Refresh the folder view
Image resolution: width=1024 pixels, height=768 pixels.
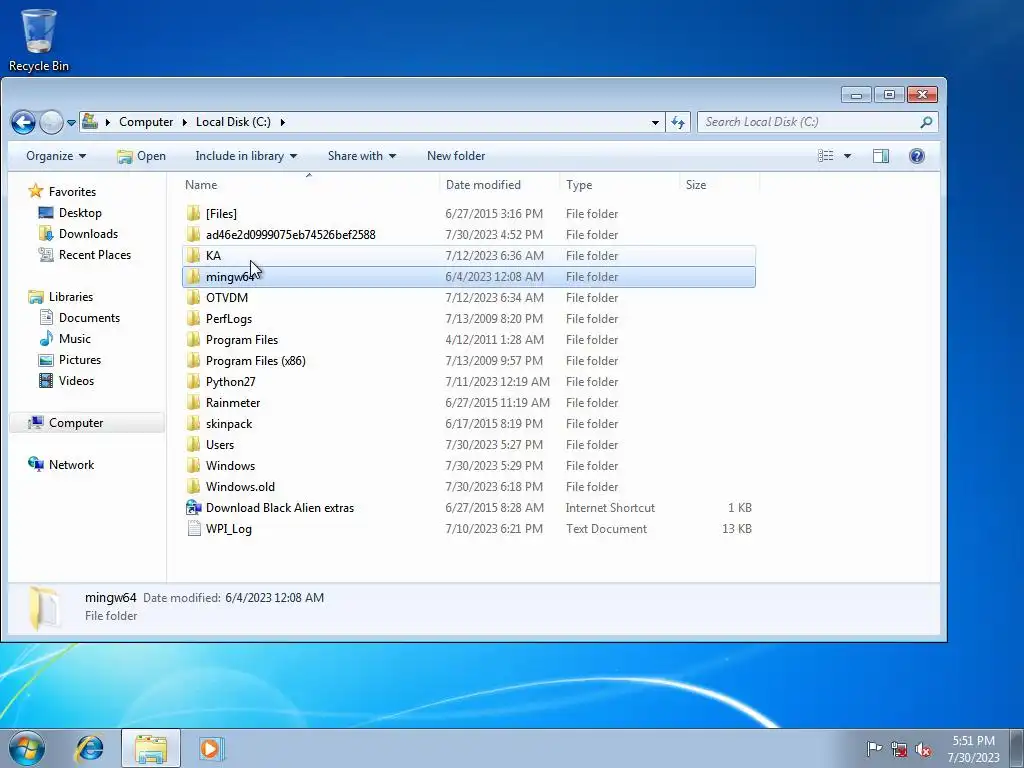(x=678, y=122)
